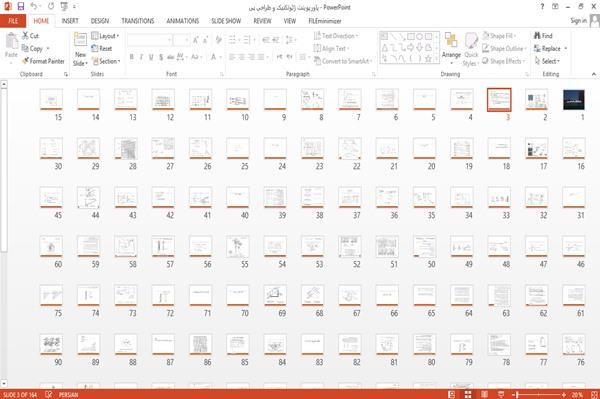Switch to the TRANSITIONS tab
The height and width of the screenshot is (399, 600).
coord(138,21)
